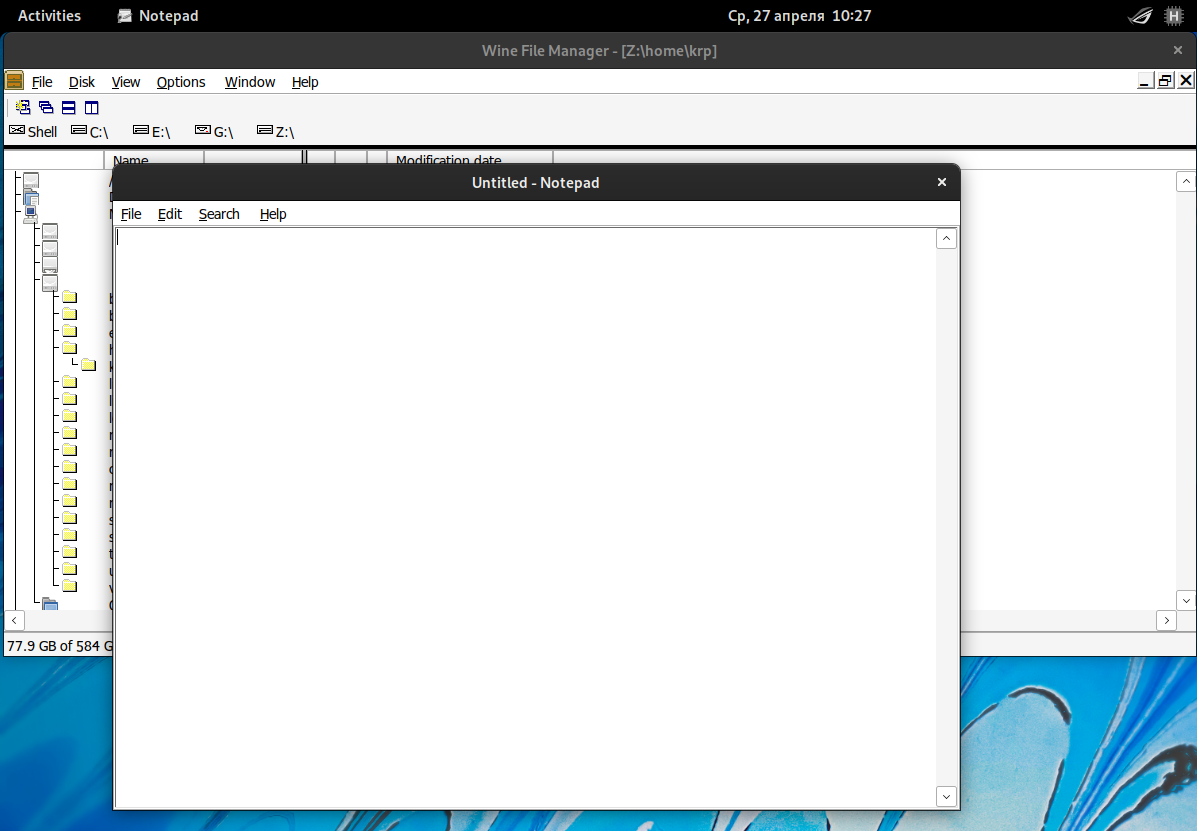
Task: Open Help menu in Wine File Manager
Action: (x=305, y=82)
